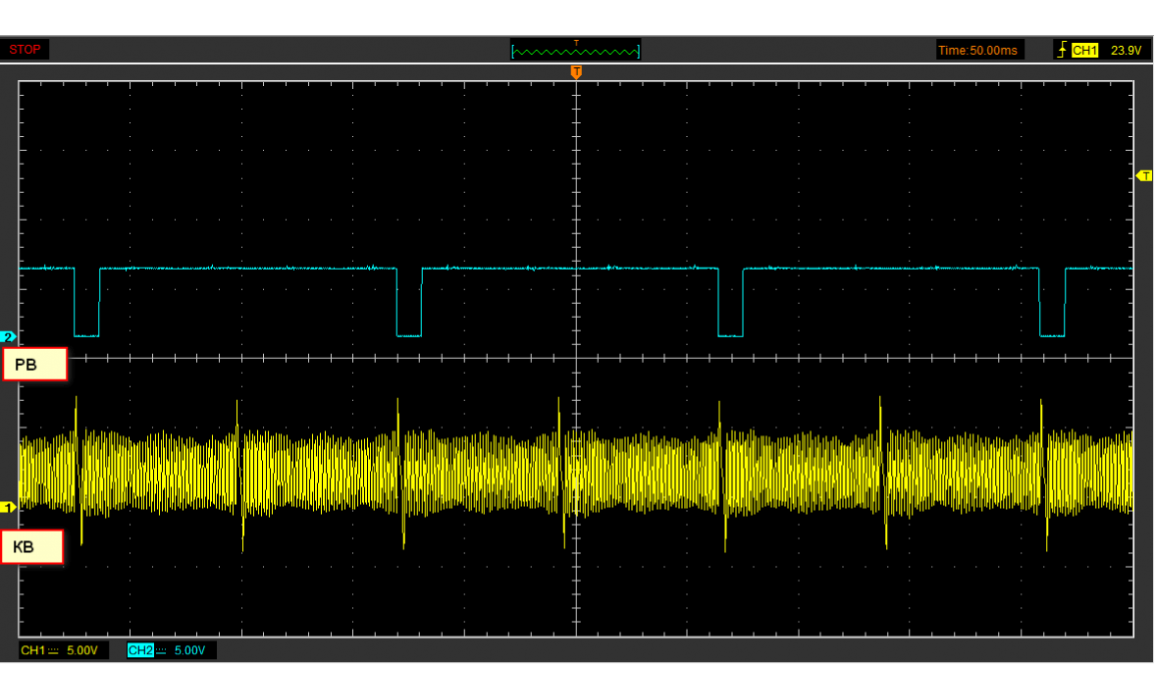Open the CH2 5.00V vertical scale value
Screen dimensions: 1156x700
(x=190, y=651)
